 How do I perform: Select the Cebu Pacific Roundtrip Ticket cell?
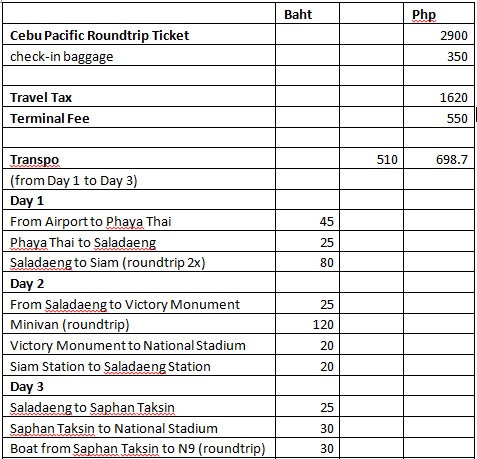coord(139,34)
